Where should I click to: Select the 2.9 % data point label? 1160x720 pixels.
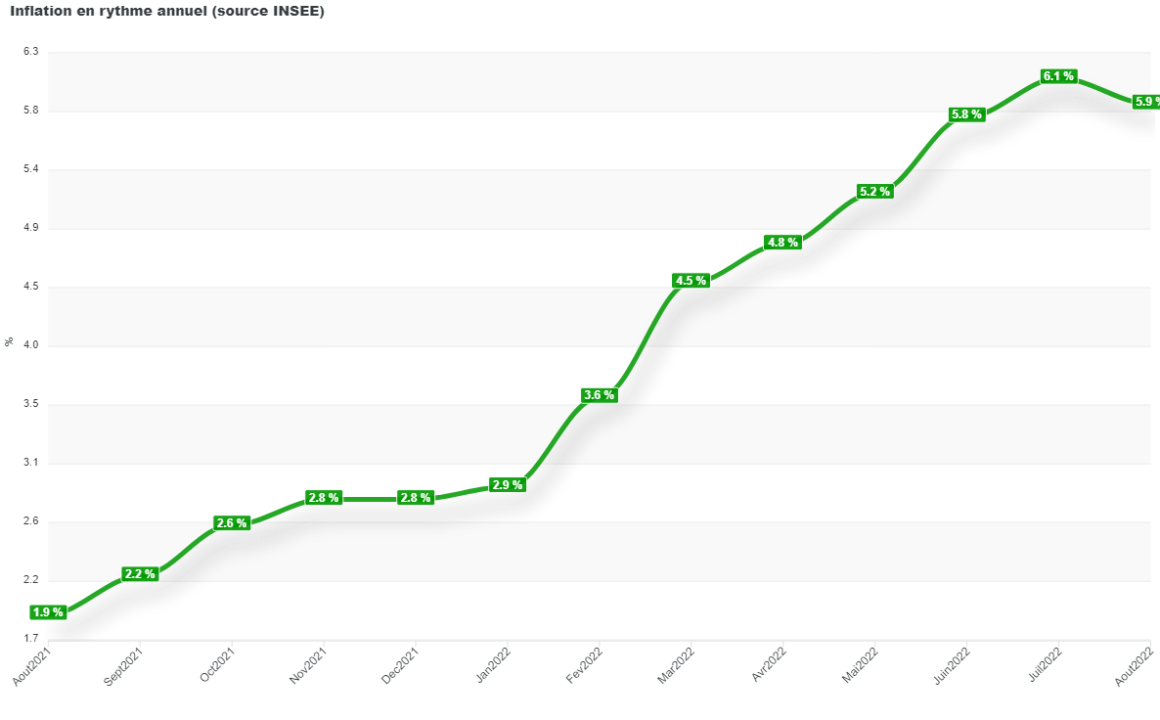(507, 485)
